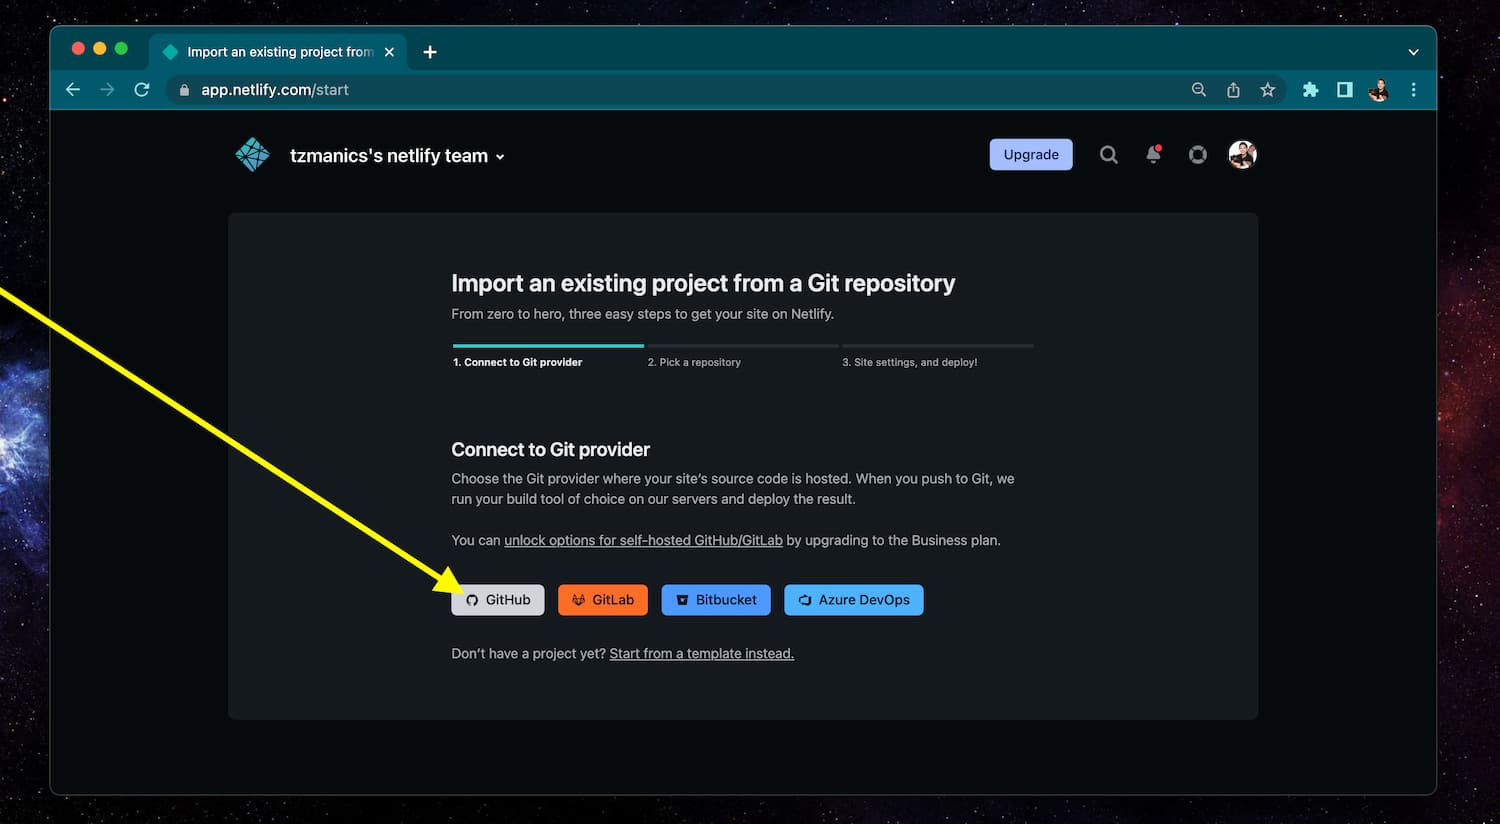Open the user avatar menu in Netlify header
The image size is (1500, 824).
click(x=1242, y=154)
